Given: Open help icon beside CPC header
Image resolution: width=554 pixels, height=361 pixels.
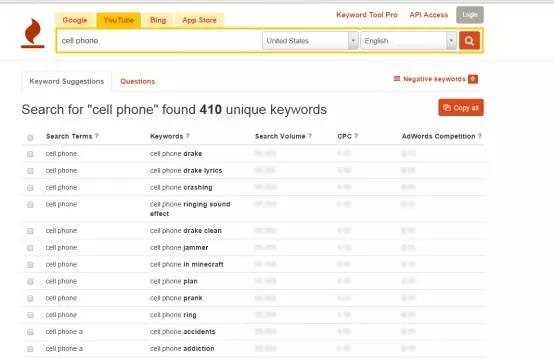Looking at the screenshot, I should (x=356, y=136).
